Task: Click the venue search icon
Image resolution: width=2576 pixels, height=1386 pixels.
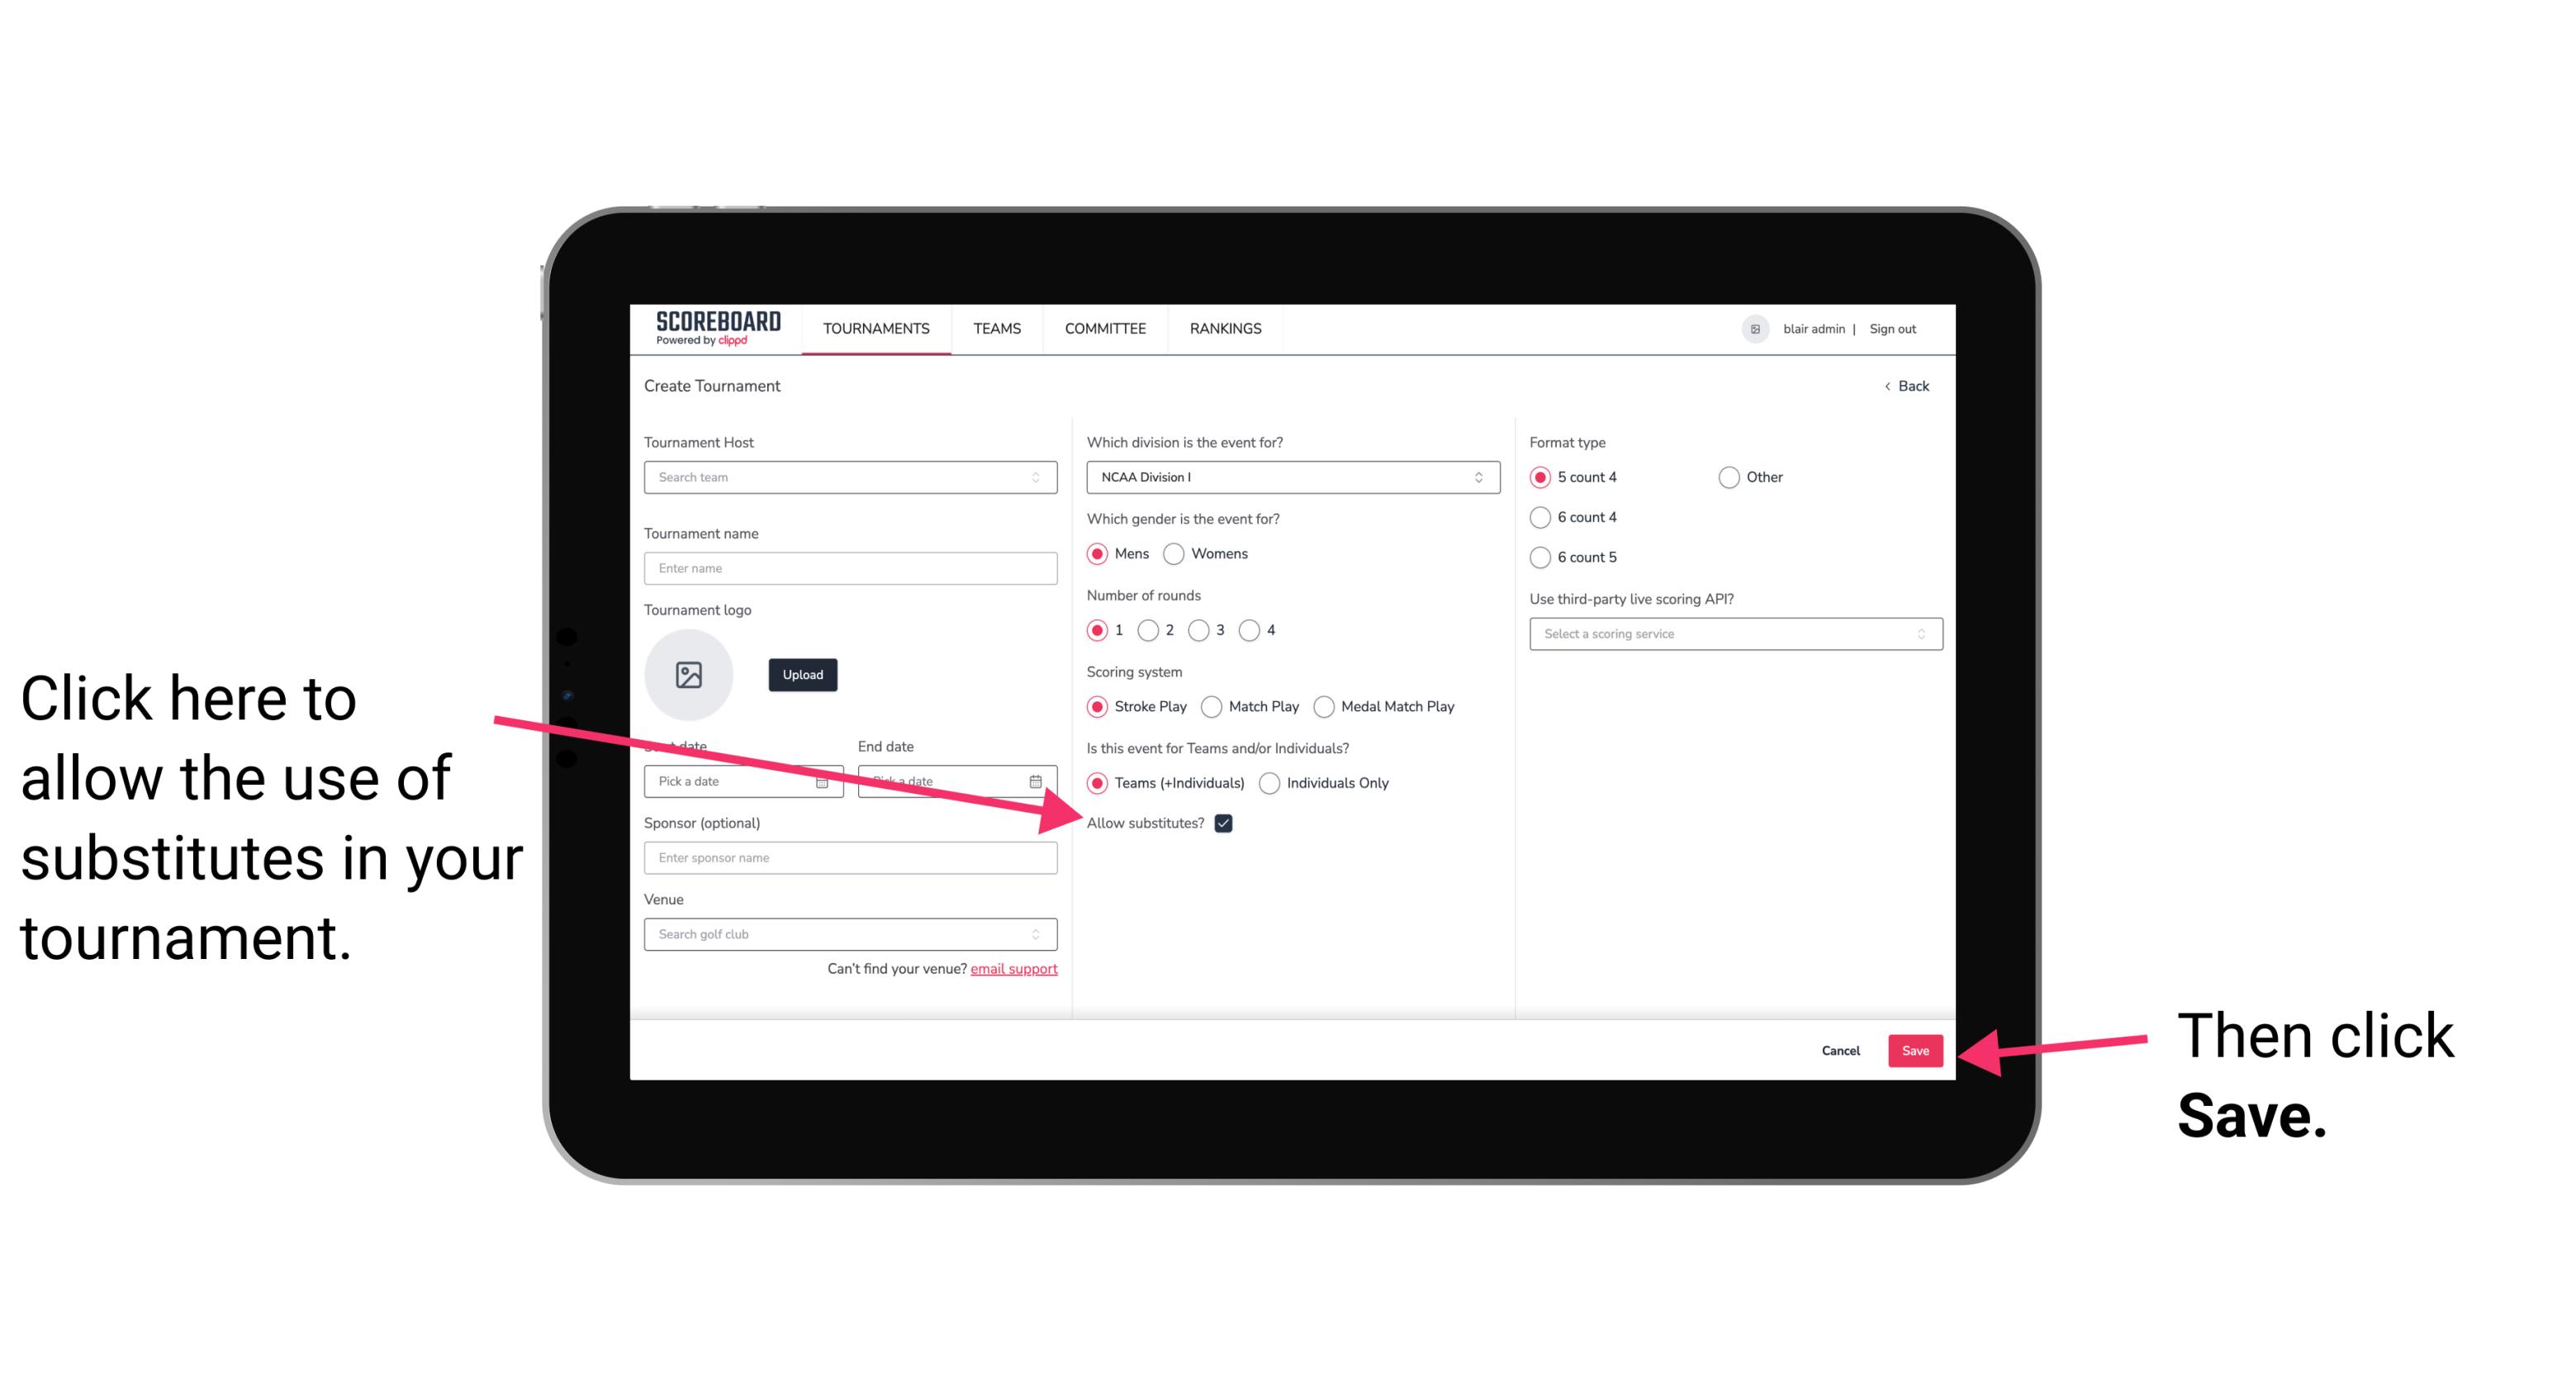Action: coord(1039,935)
